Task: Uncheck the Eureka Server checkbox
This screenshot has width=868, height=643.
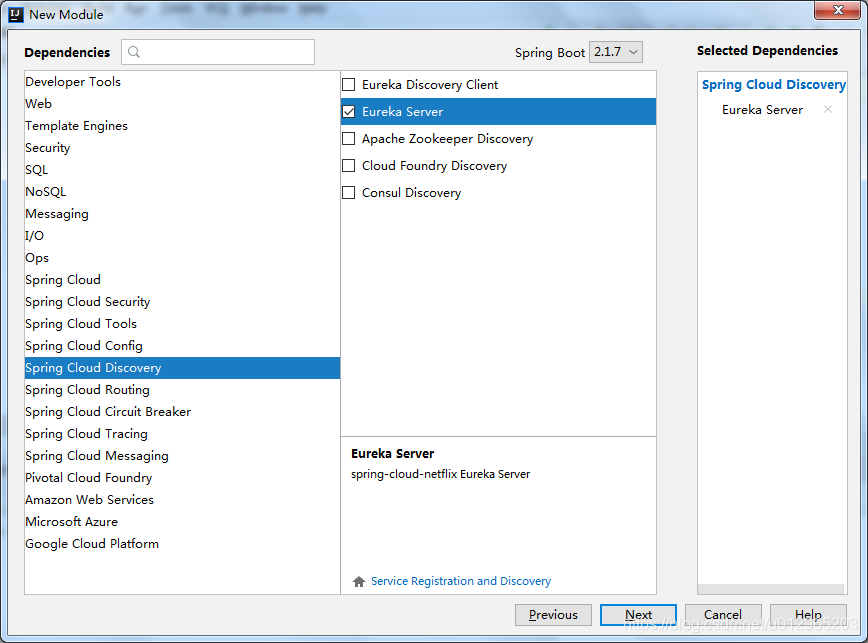Action: (x=349, y=112)
